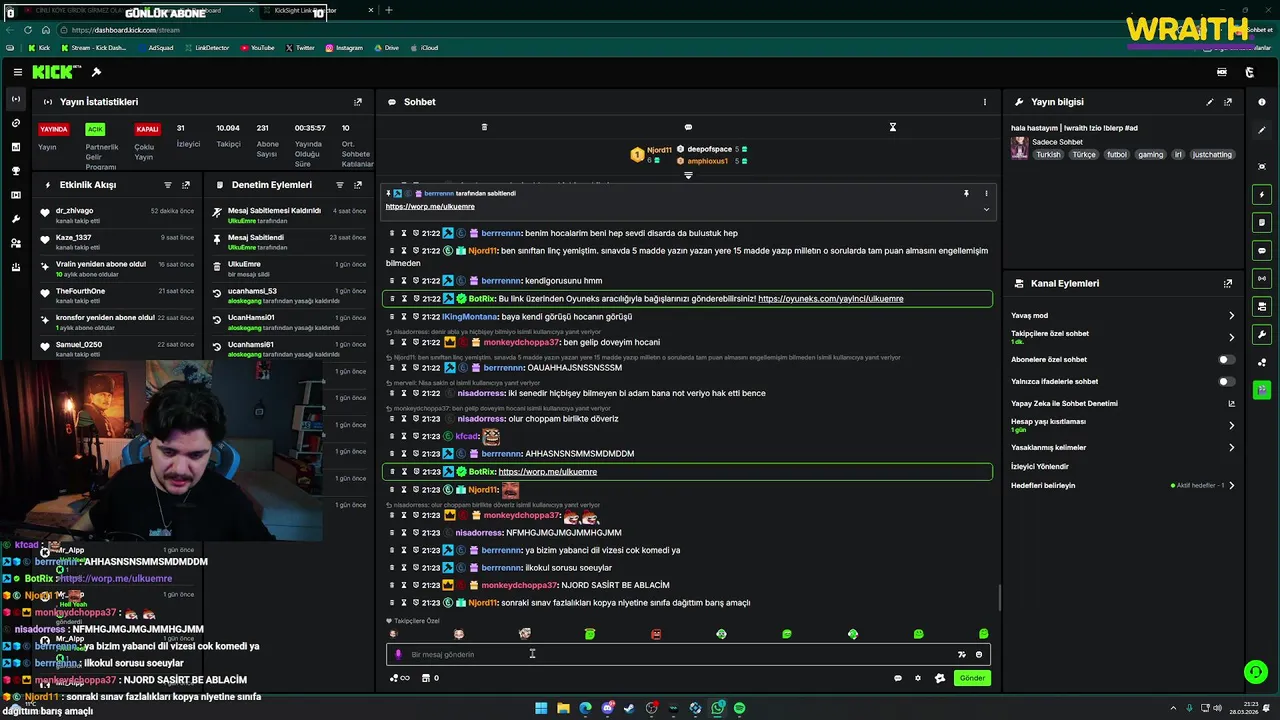Image resolution: width=1280 pixels, height=720 pixels.
Task: Pop out the Etkinlik Akışı panel
Action: coord(186,185)
